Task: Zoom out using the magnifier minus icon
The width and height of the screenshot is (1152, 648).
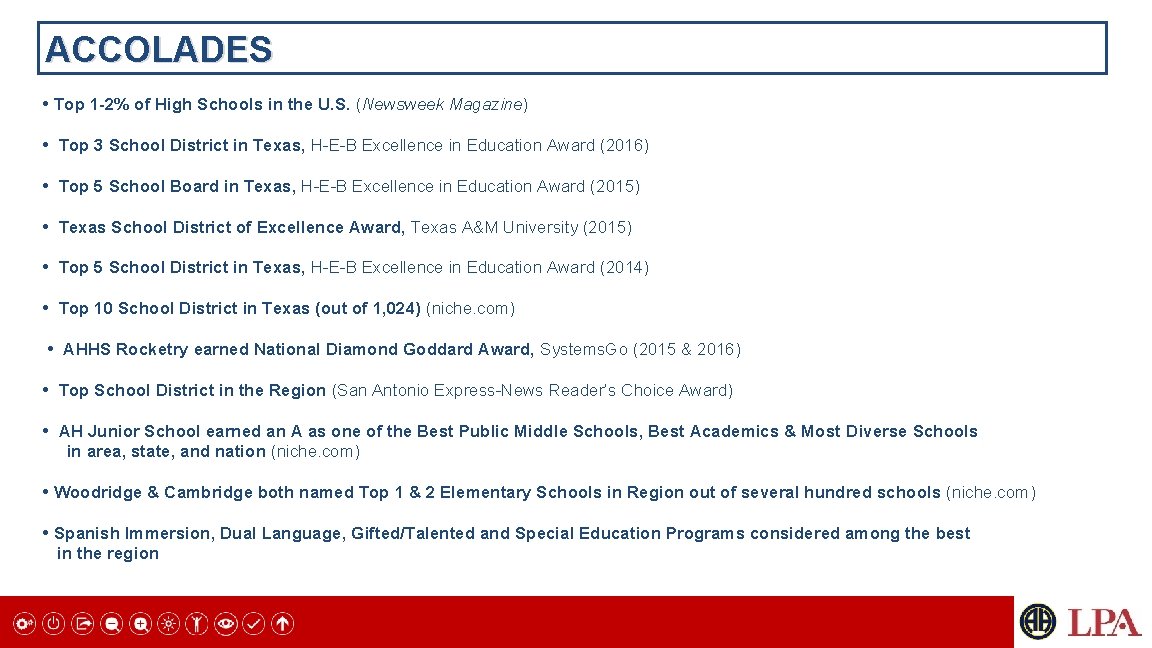Action: (111, 624)
